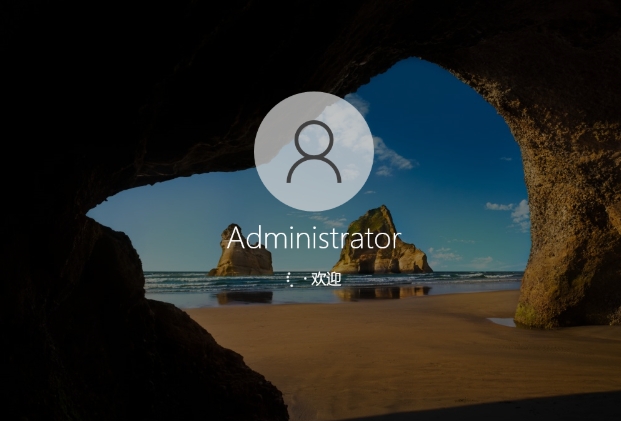Screen dimensions: 621x421
Task: Click the left rock's reflection on wet sand
Action: click(244, 297)
